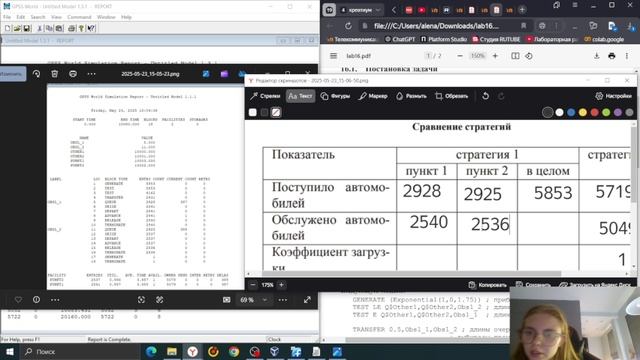The height and width of the screenshot is (360, 640).
Task: Click New file icon in GPSS World toolbar
Action: point(7,28)
